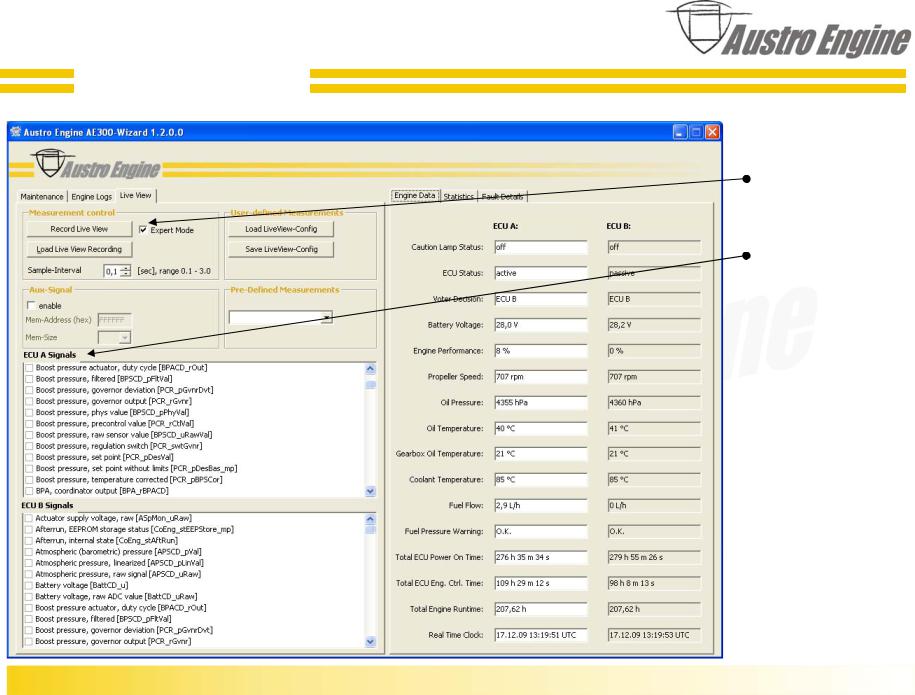Click the Record Live View button
Screen dimensions: 915x695
tap(79, 229)
